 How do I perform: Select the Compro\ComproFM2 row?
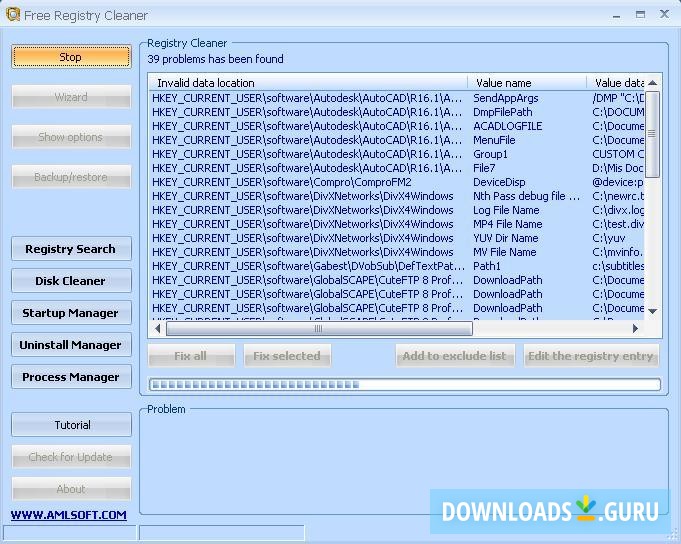click(x=397, y=182)
